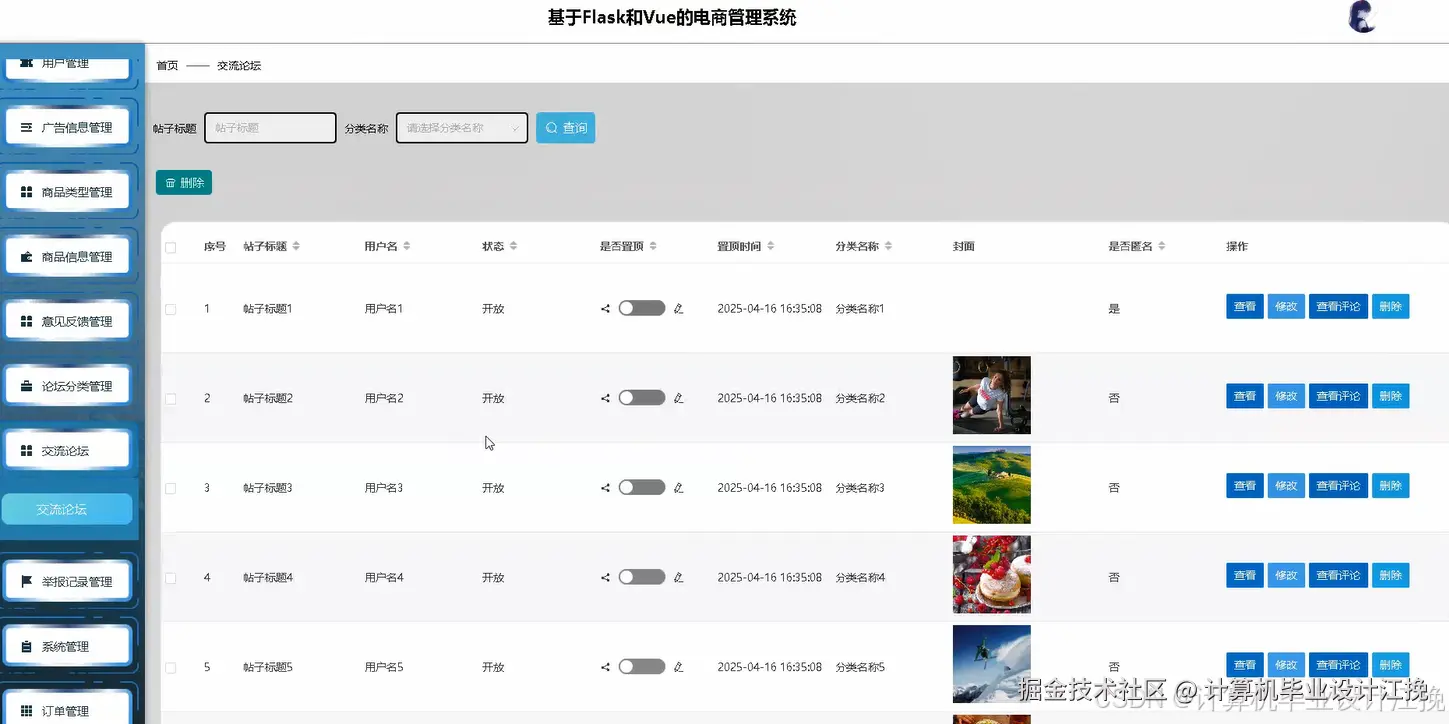Check the checkbox for row 1
This screenshot has width=1449, height=724.
tap(170, 309)
